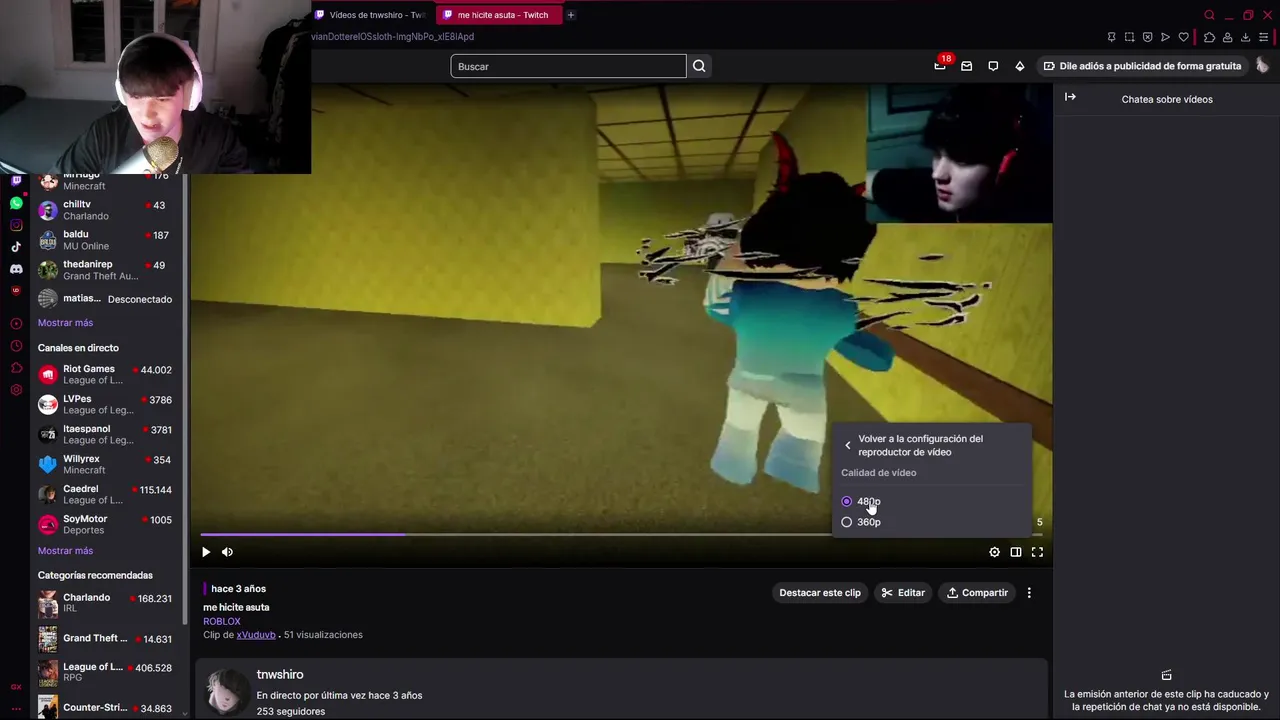Collapse the chat panel with arrow icon
Image resolution: width=1280 pixels, height=720 pixels.
(1070, 97)
